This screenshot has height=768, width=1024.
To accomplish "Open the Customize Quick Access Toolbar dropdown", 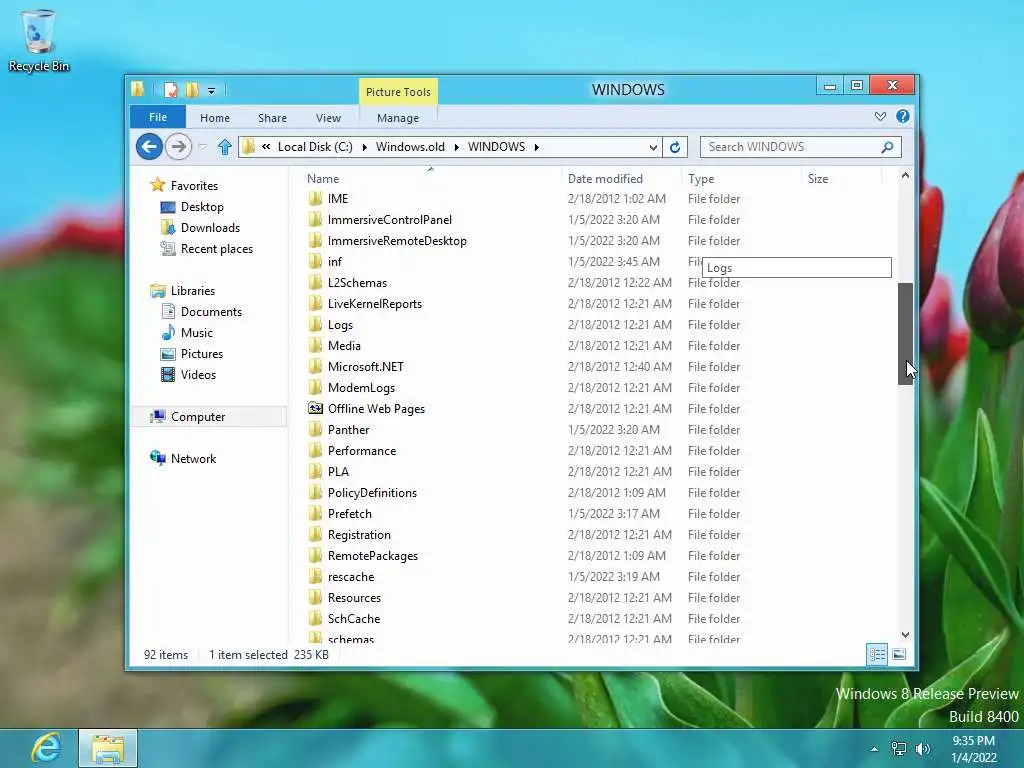I will tap(212, 91).
